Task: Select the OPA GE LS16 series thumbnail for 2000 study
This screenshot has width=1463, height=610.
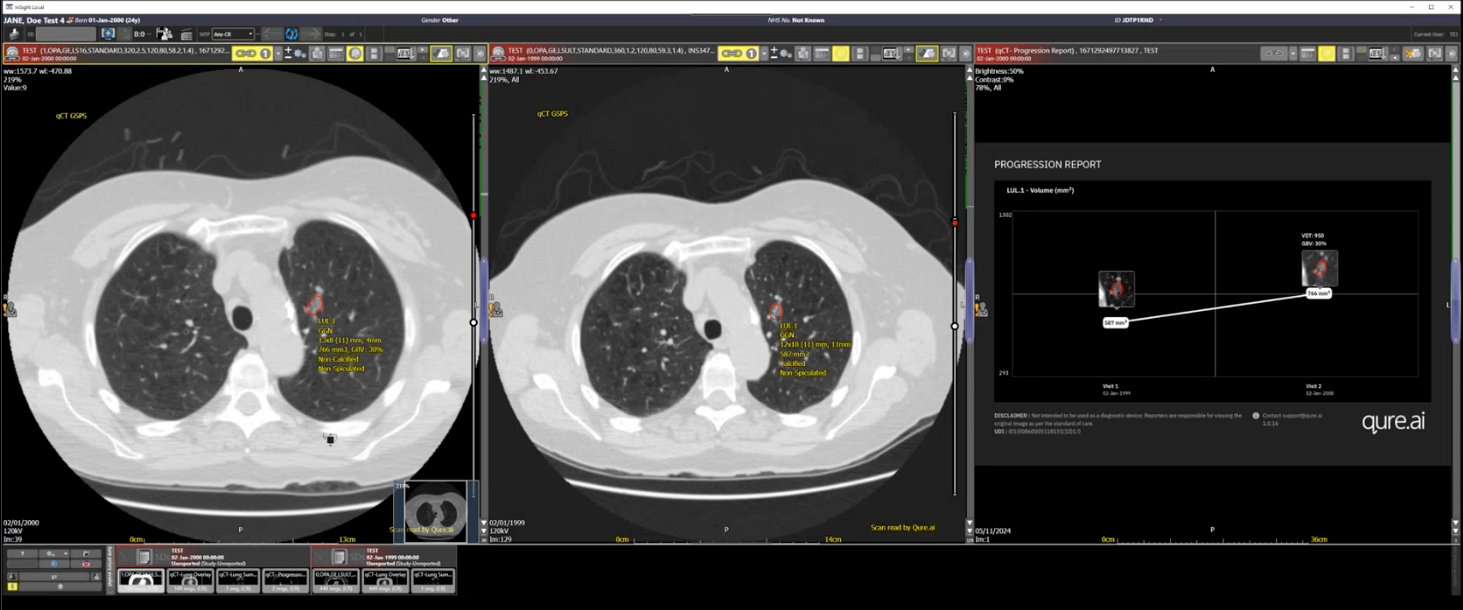Action: (x=141, y=581)
